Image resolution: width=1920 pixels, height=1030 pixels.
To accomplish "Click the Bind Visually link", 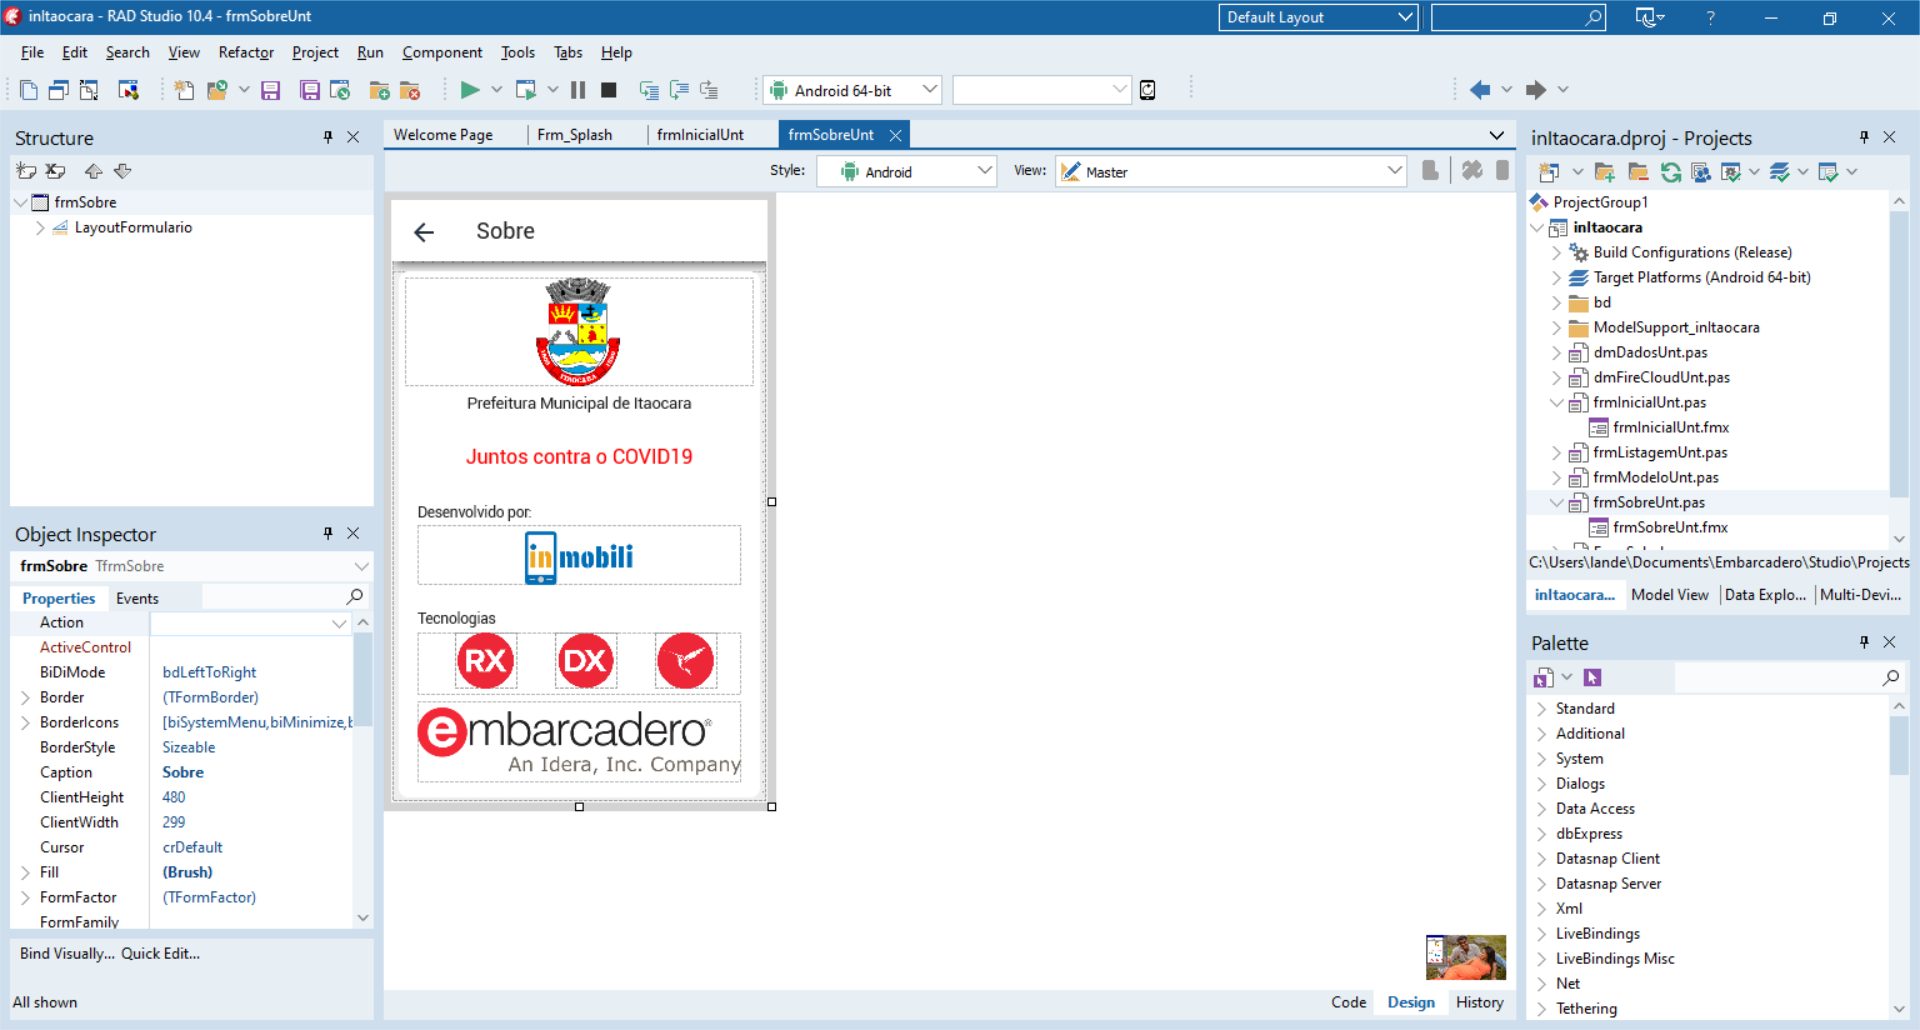I will 67,954.
